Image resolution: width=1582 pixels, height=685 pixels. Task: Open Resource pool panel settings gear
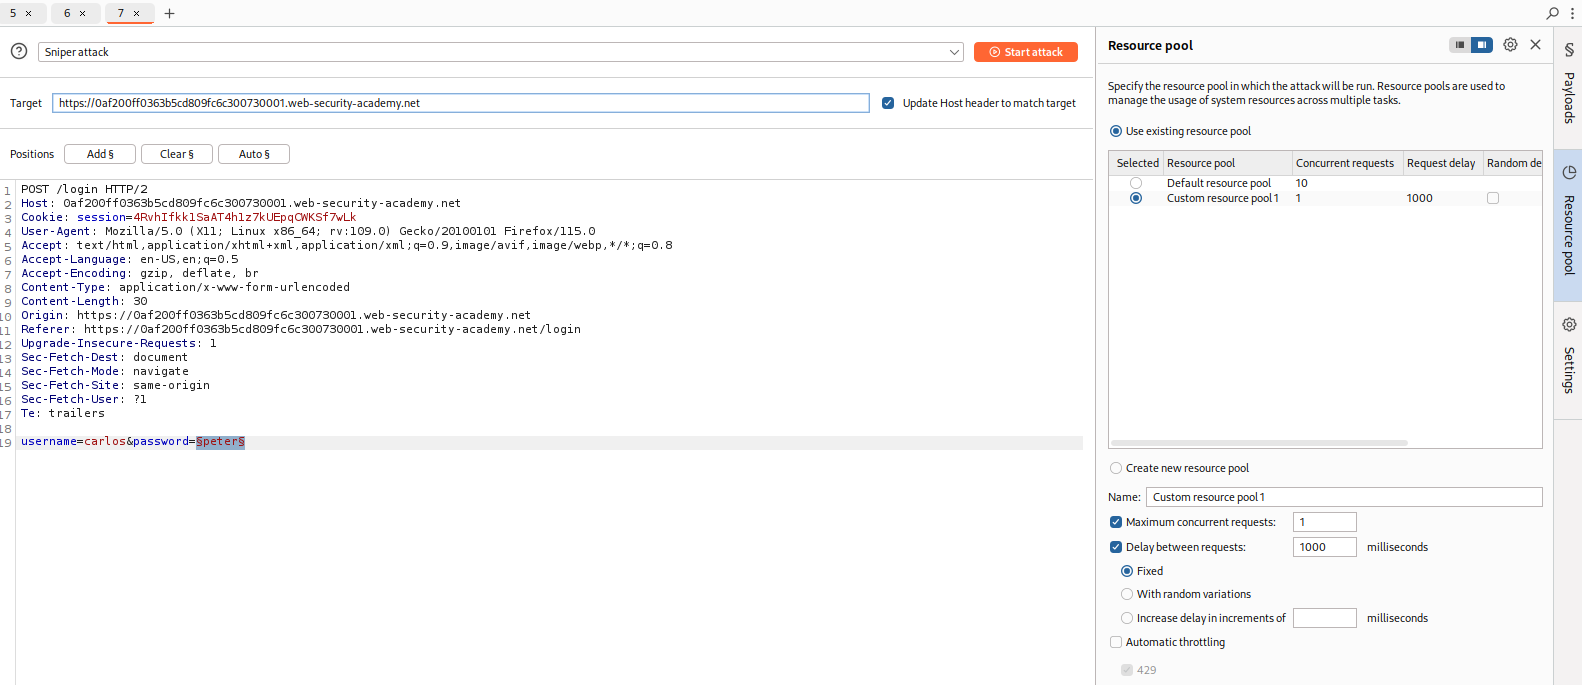click(x=1510, y=45)
